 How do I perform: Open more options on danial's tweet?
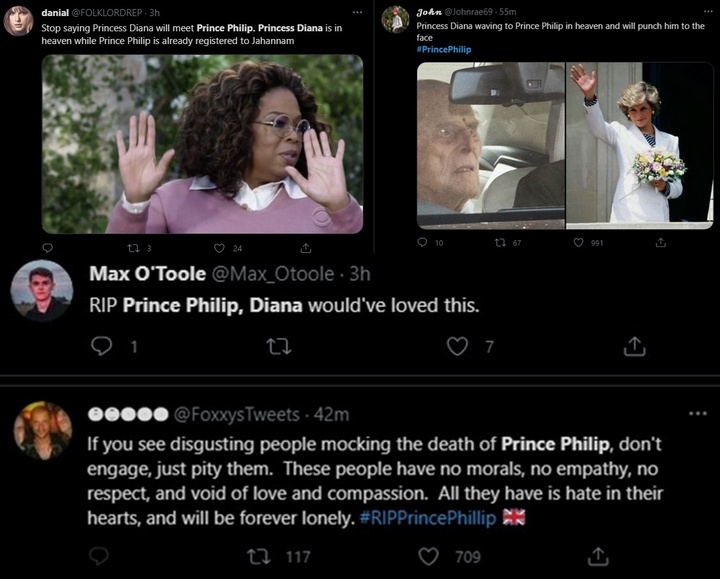point(357,12)
